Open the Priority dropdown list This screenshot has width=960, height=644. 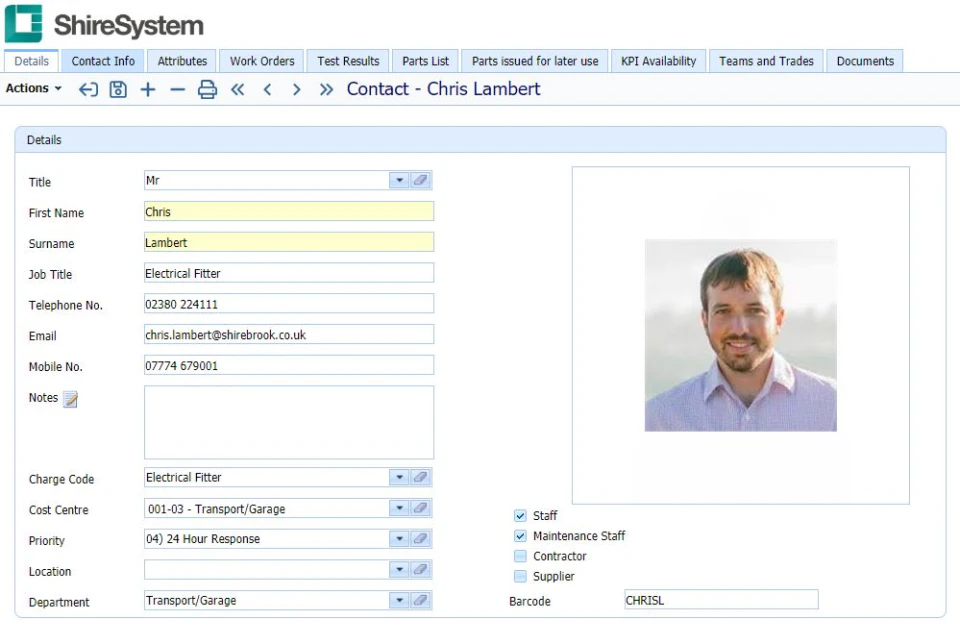click(397, 539)
